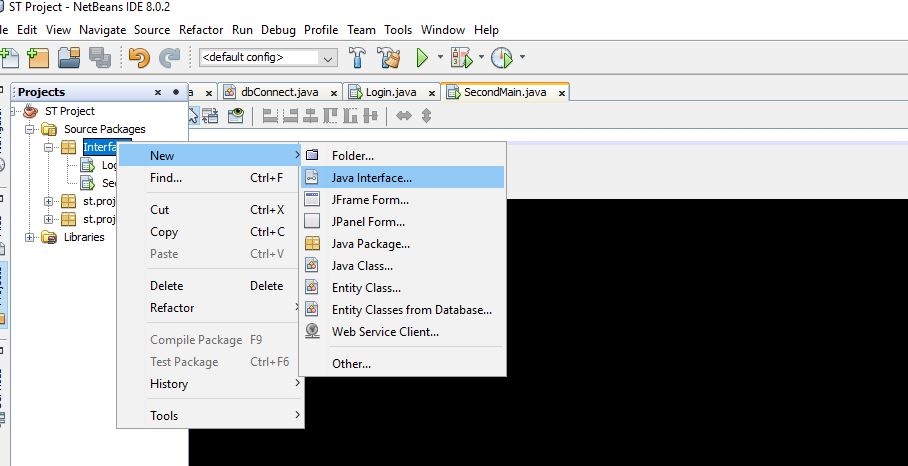The width and height of the screenshot is (908, 466).
Task: Expand the Libraries node
Action: [x=30, y=237]
